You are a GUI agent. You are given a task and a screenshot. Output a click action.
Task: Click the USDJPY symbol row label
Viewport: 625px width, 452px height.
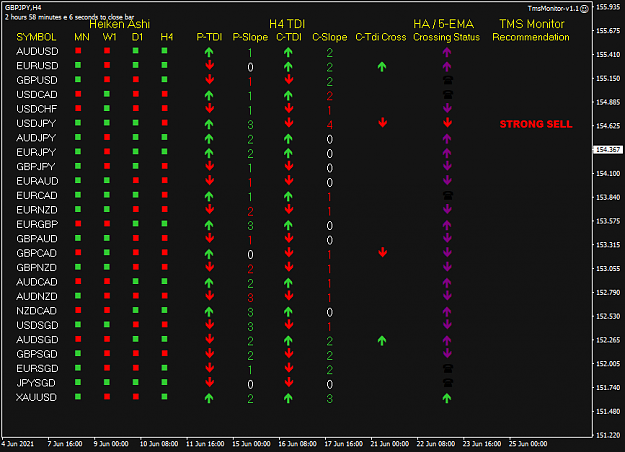pos(36,123)
